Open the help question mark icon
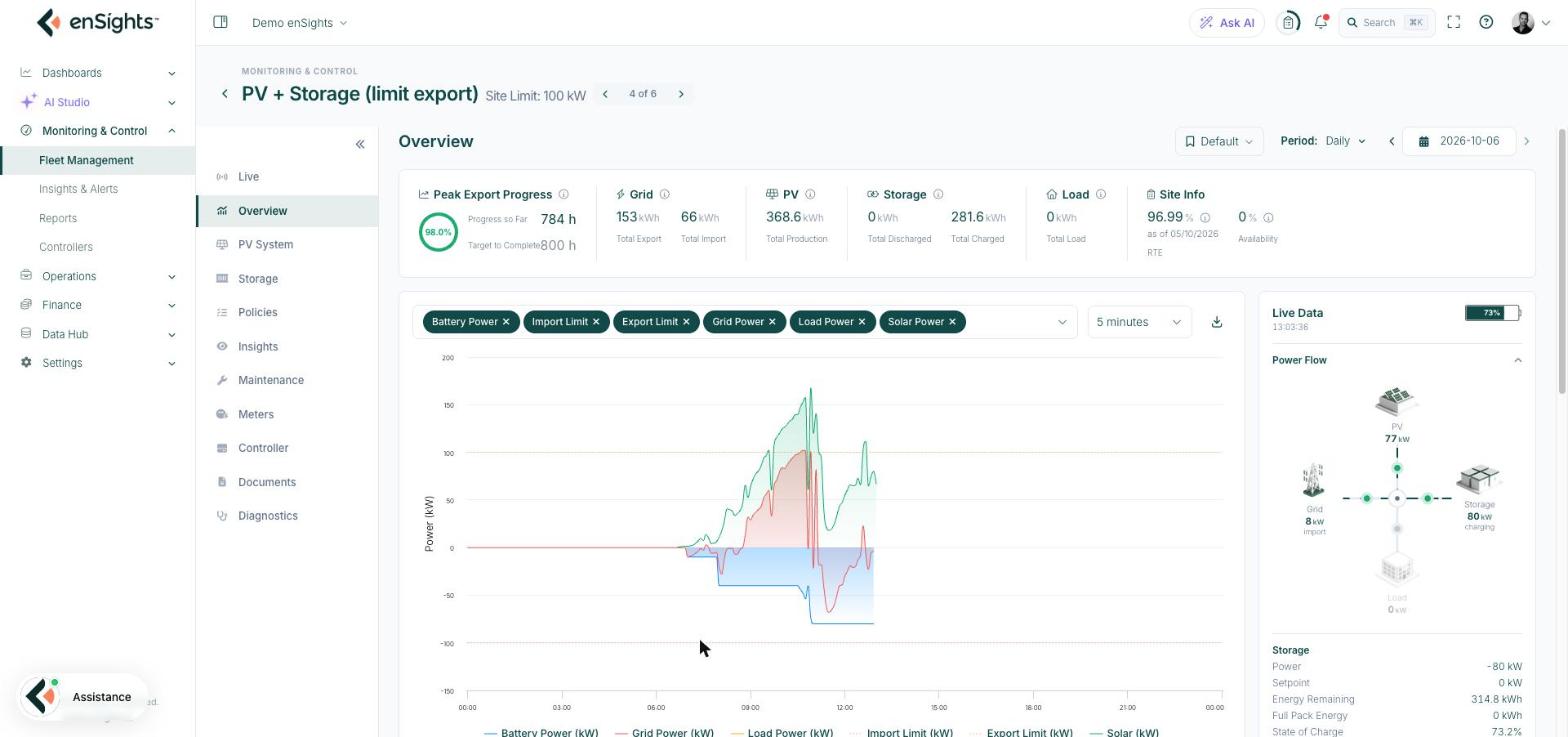The image size is (1568, 737). pyautogui.click(x=1486, y=22)
